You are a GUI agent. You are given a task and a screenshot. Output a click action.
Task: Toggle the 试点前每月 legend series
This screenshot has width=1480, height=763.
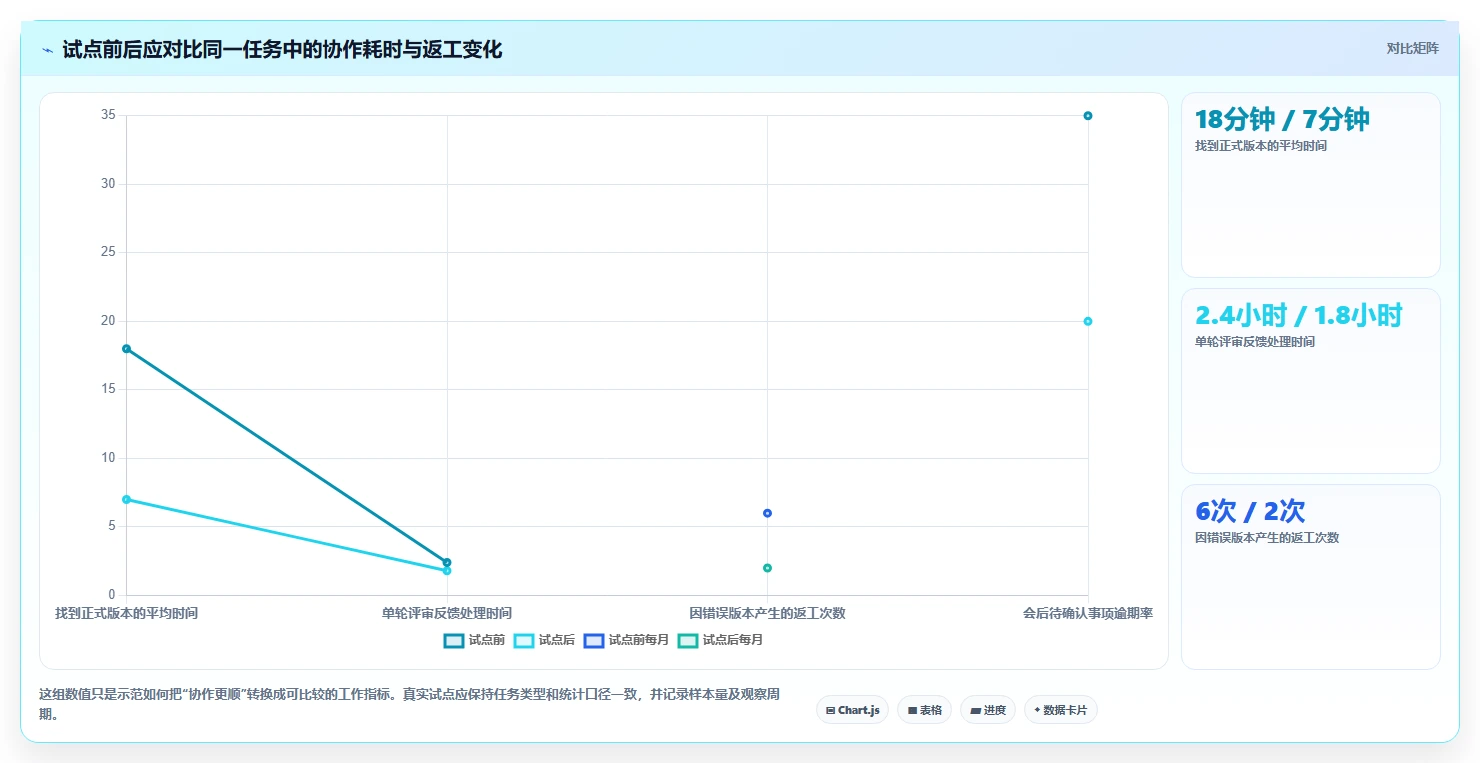coord(627,640)
